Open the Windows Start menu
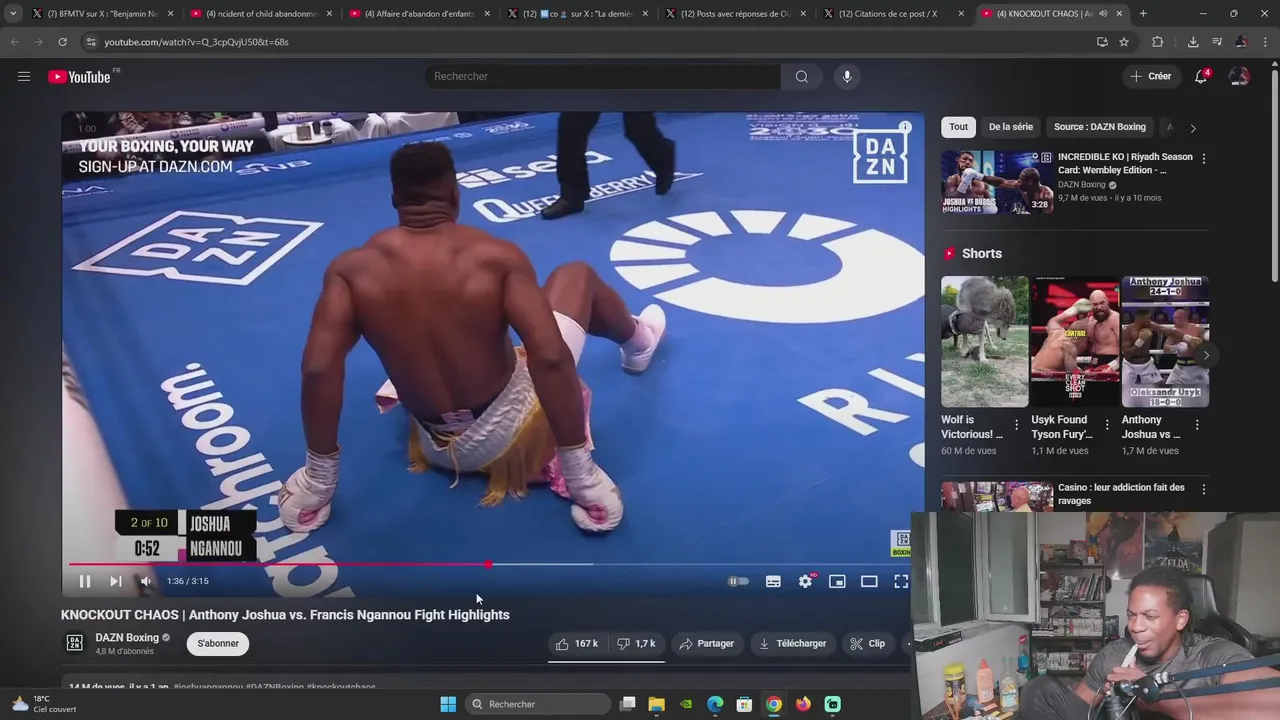 (448, 704)
